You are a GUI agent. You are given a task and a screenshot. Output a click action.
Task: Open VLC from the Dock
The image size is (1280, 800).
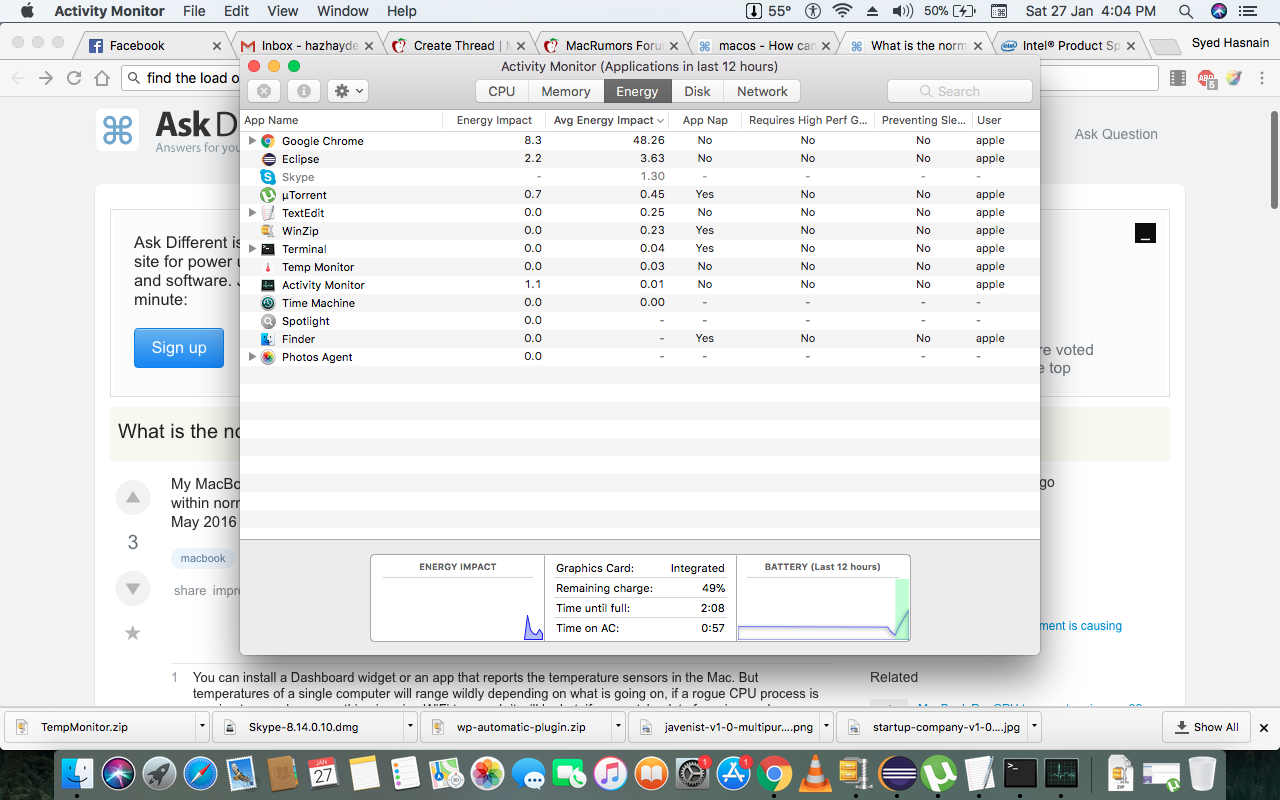click(x=815, y=773)
